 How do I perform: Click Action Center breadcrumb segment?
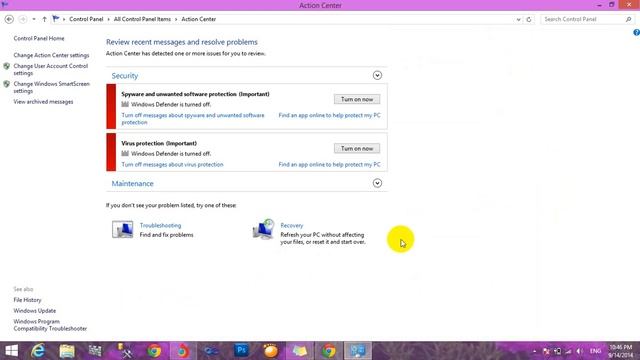pos(198,19)
